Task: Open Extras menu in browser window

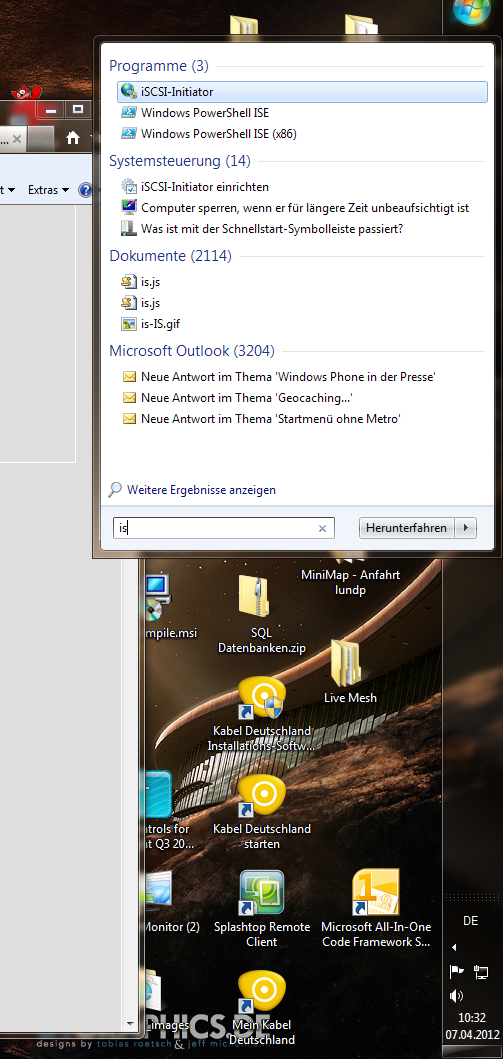Action: click(48, 190)
